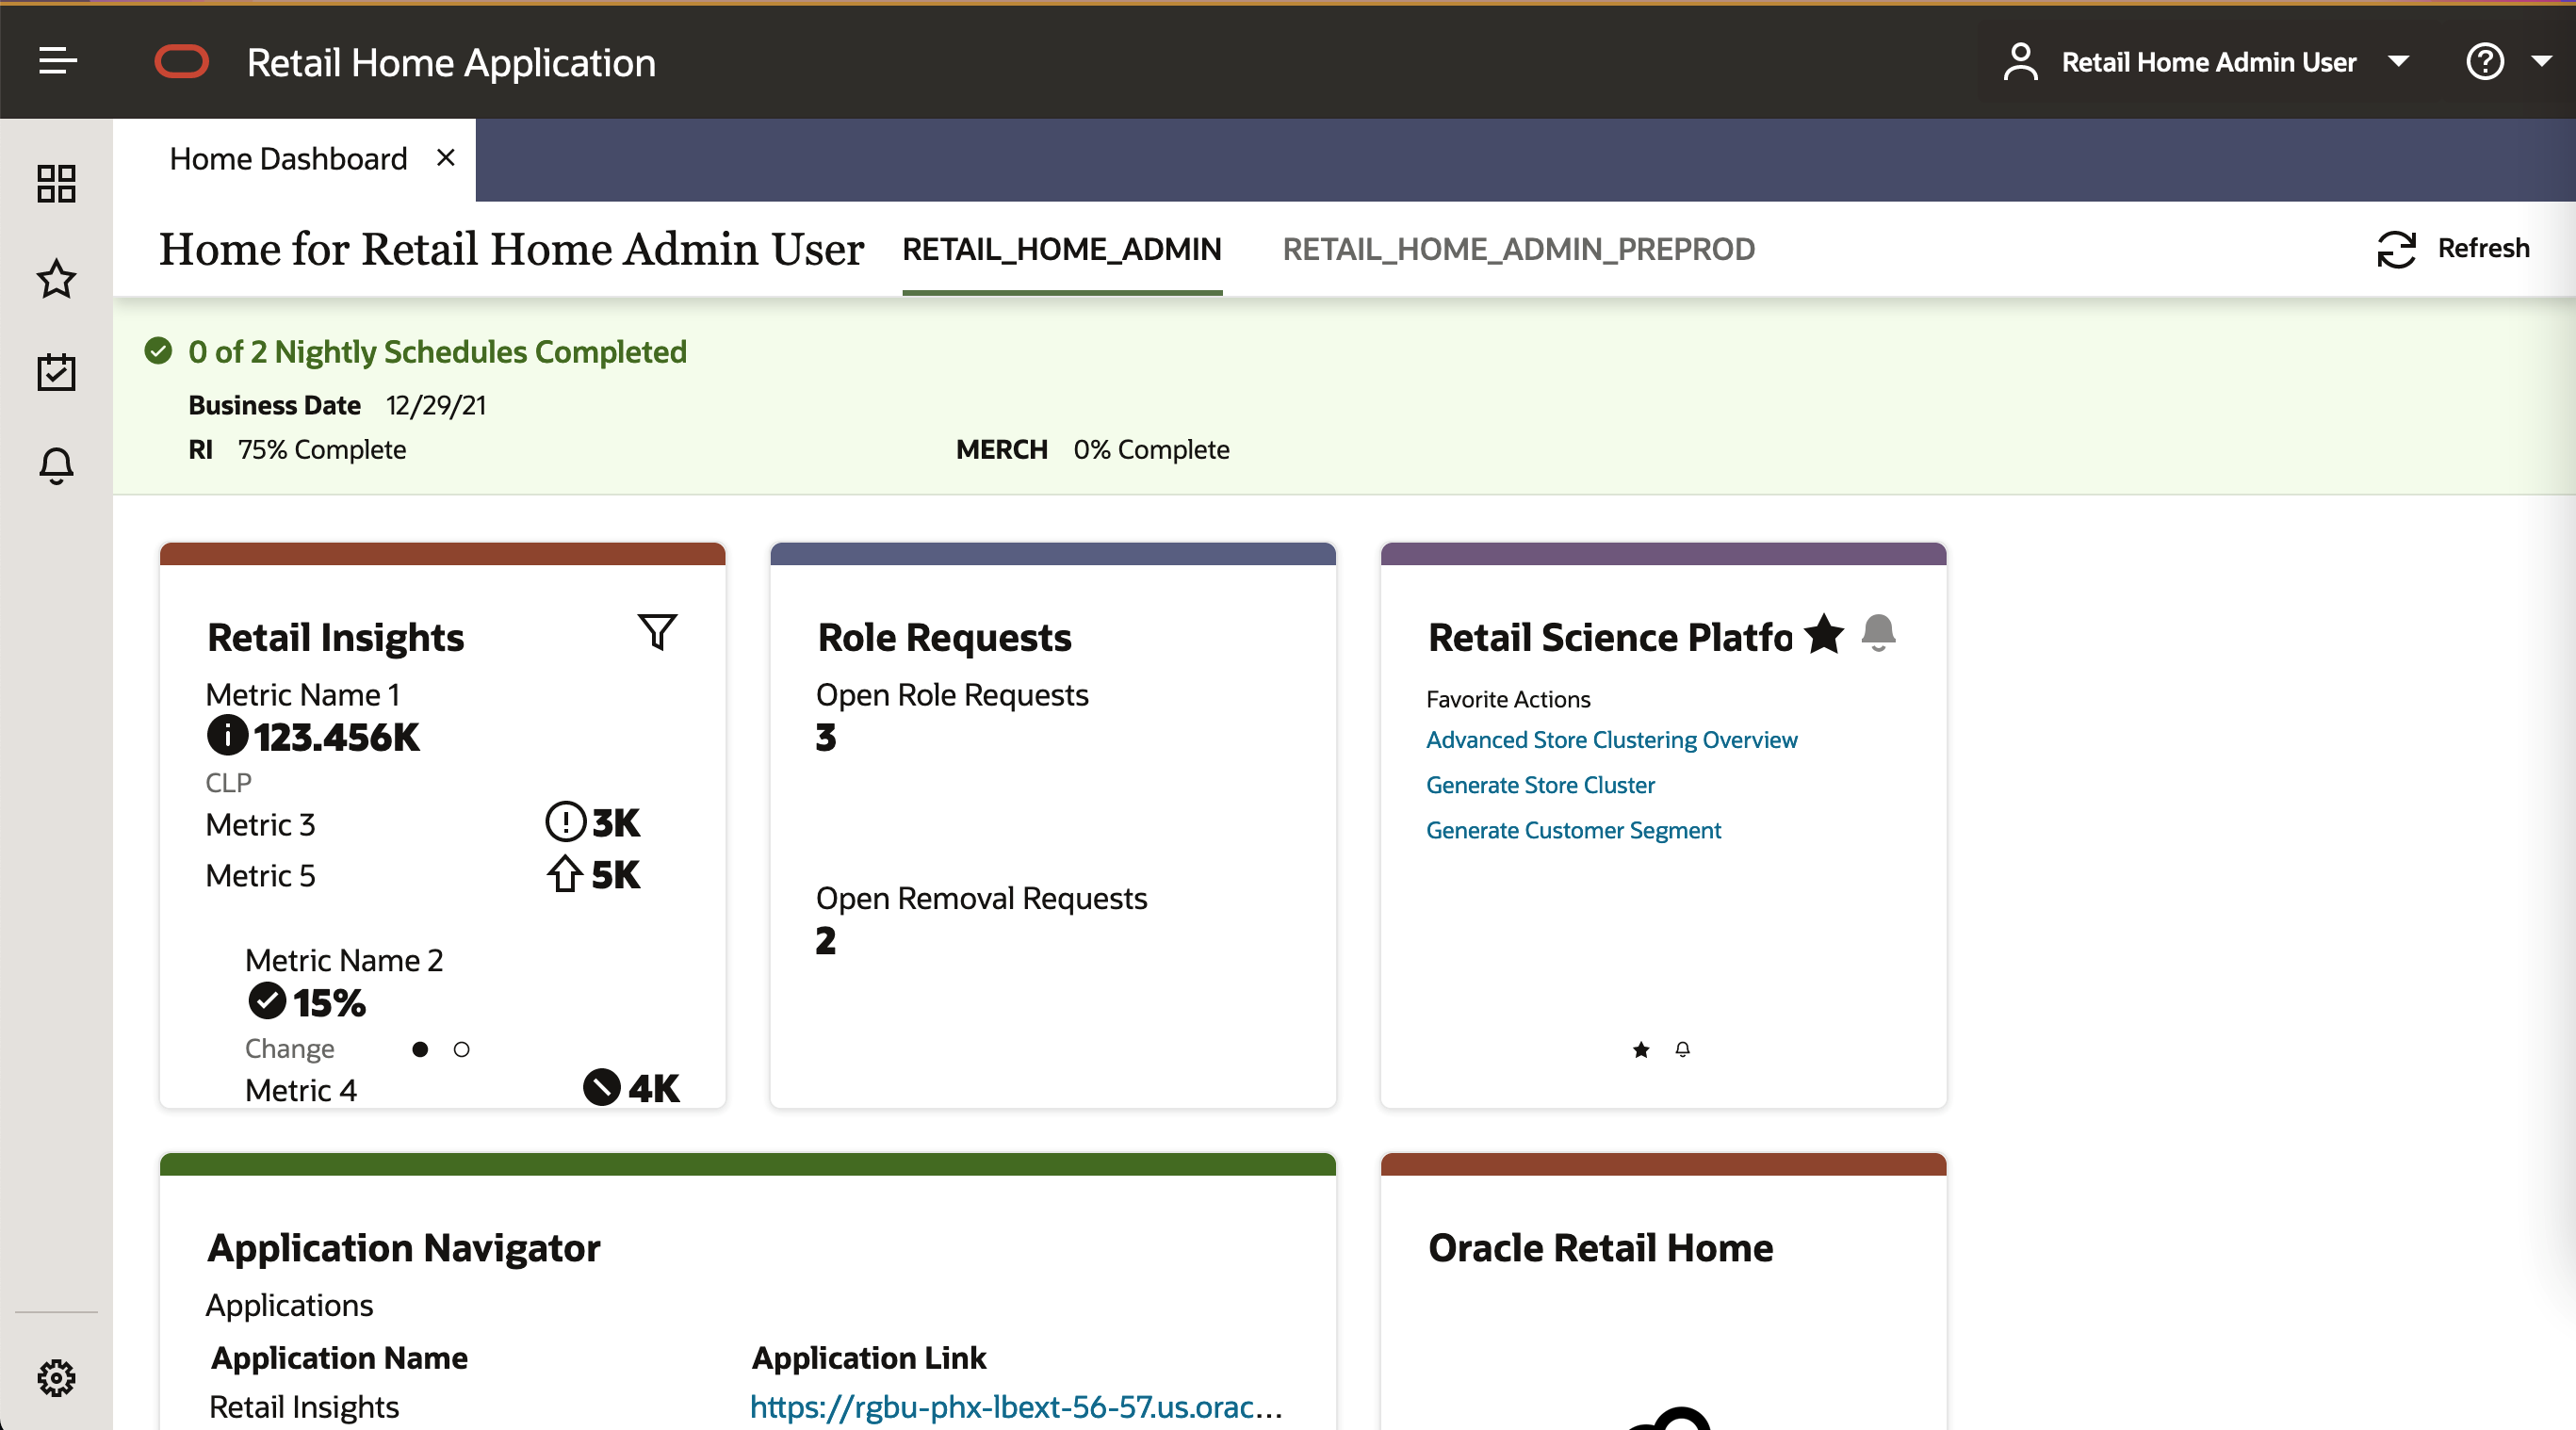Click the Oracle Retail Home tile title
The image size is (2576, 1430).
tap(1600, 1247)
